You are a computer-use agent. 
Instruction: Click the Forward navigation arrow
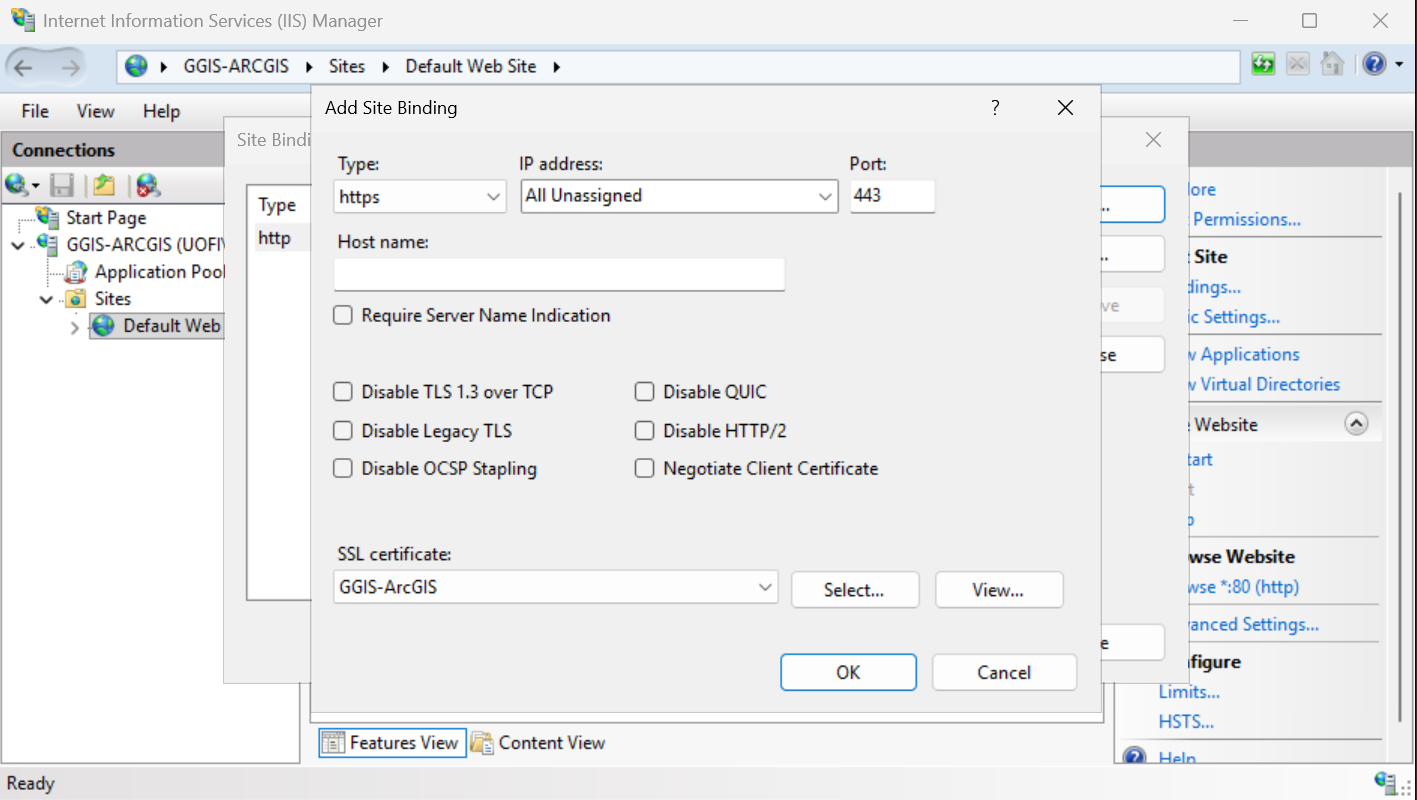[70, 67]
